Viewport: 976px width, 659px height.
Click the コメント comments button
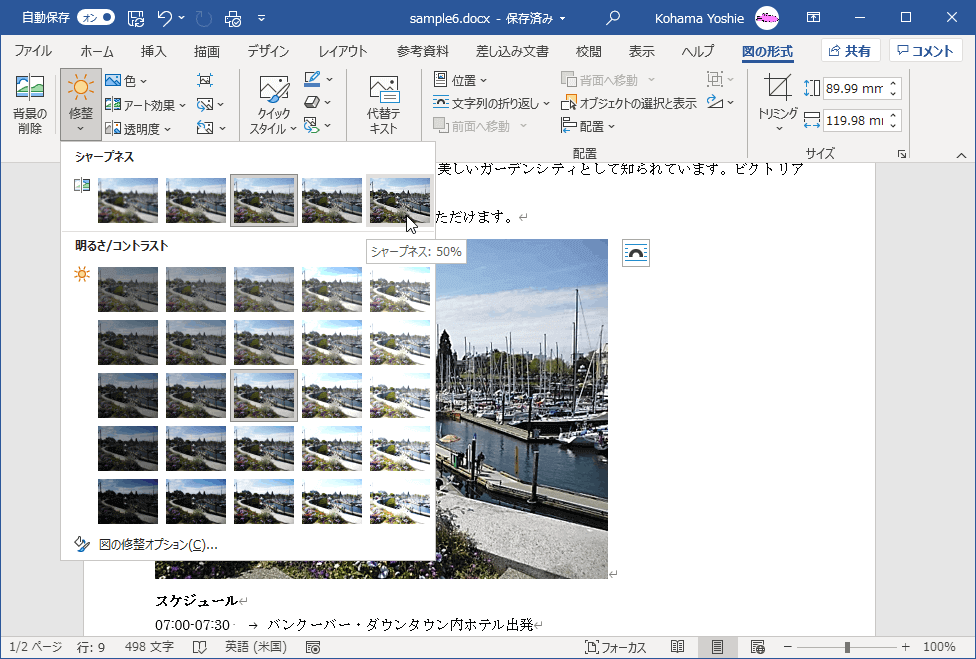coord(925,51)
